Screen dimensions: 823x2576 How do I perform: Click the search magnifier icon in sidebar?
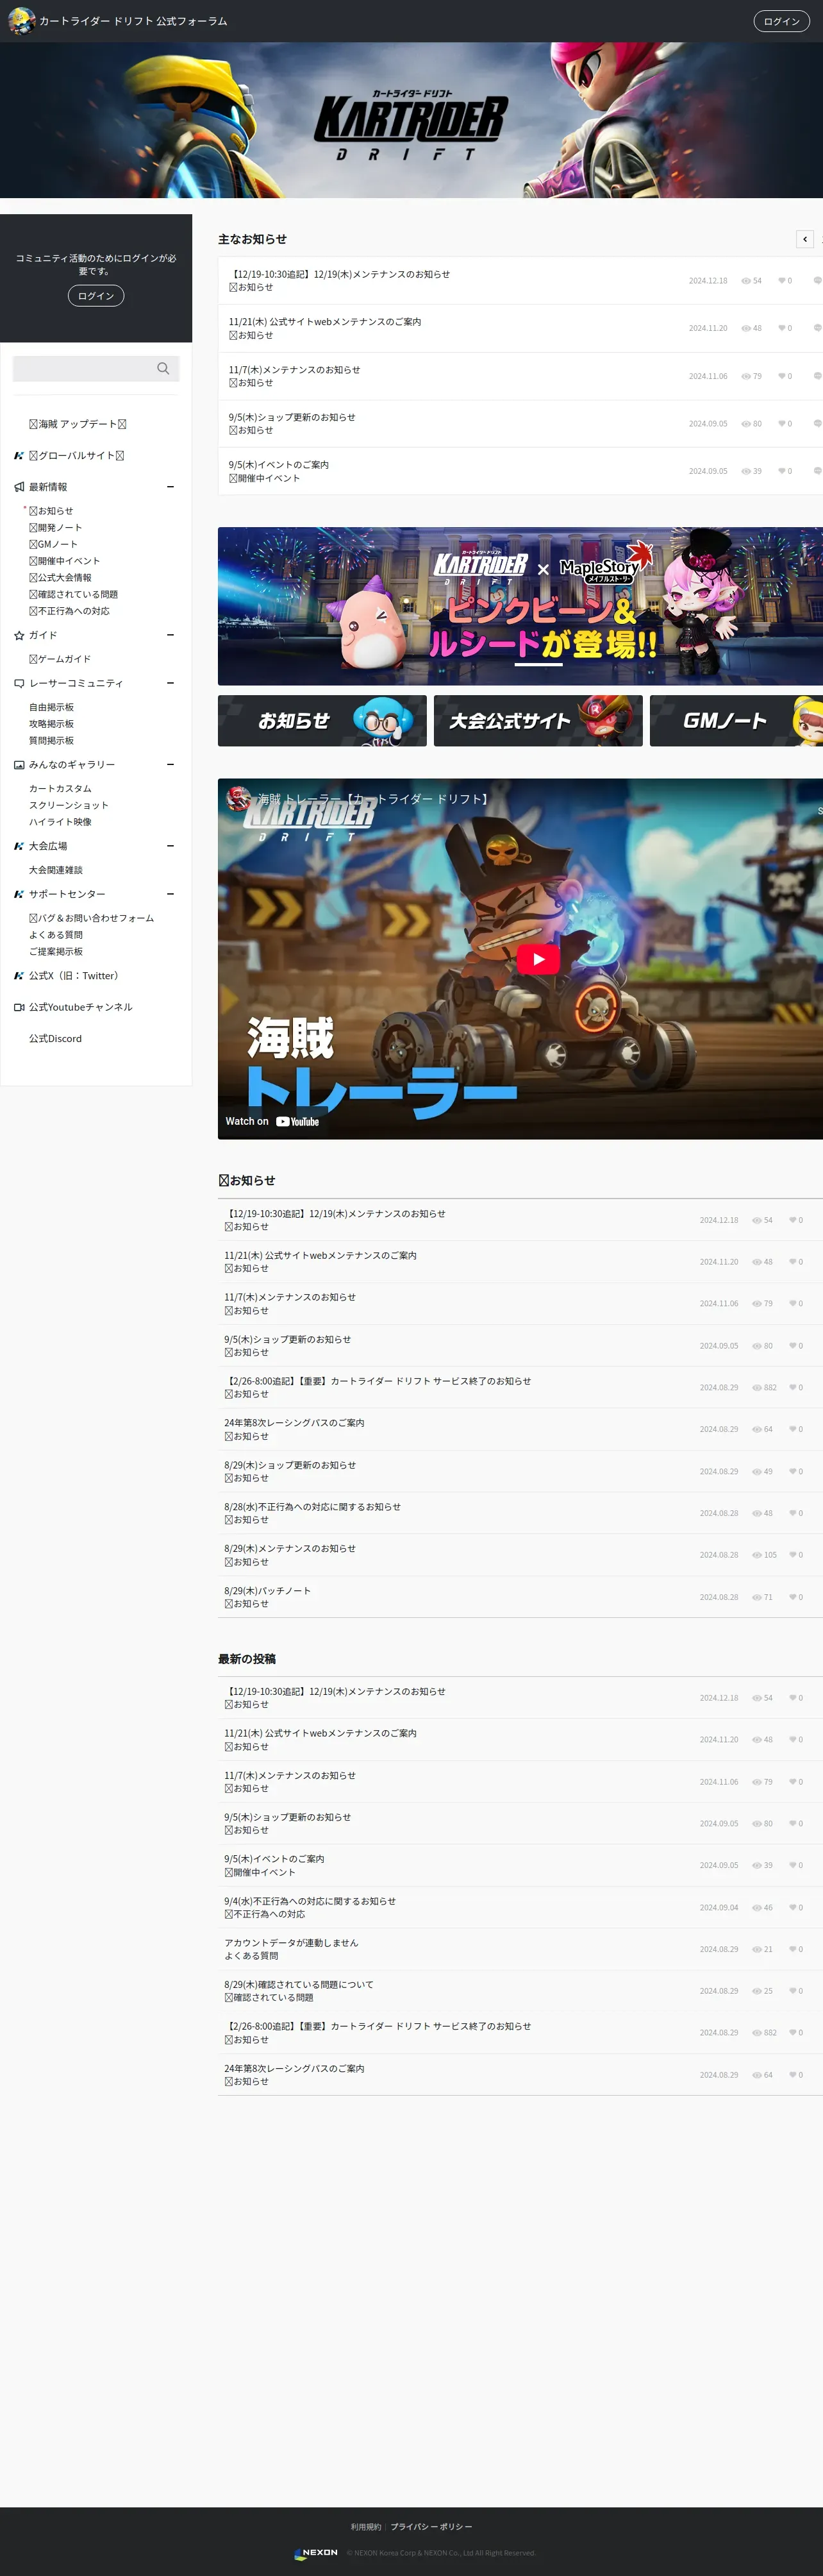click(163, 369)
